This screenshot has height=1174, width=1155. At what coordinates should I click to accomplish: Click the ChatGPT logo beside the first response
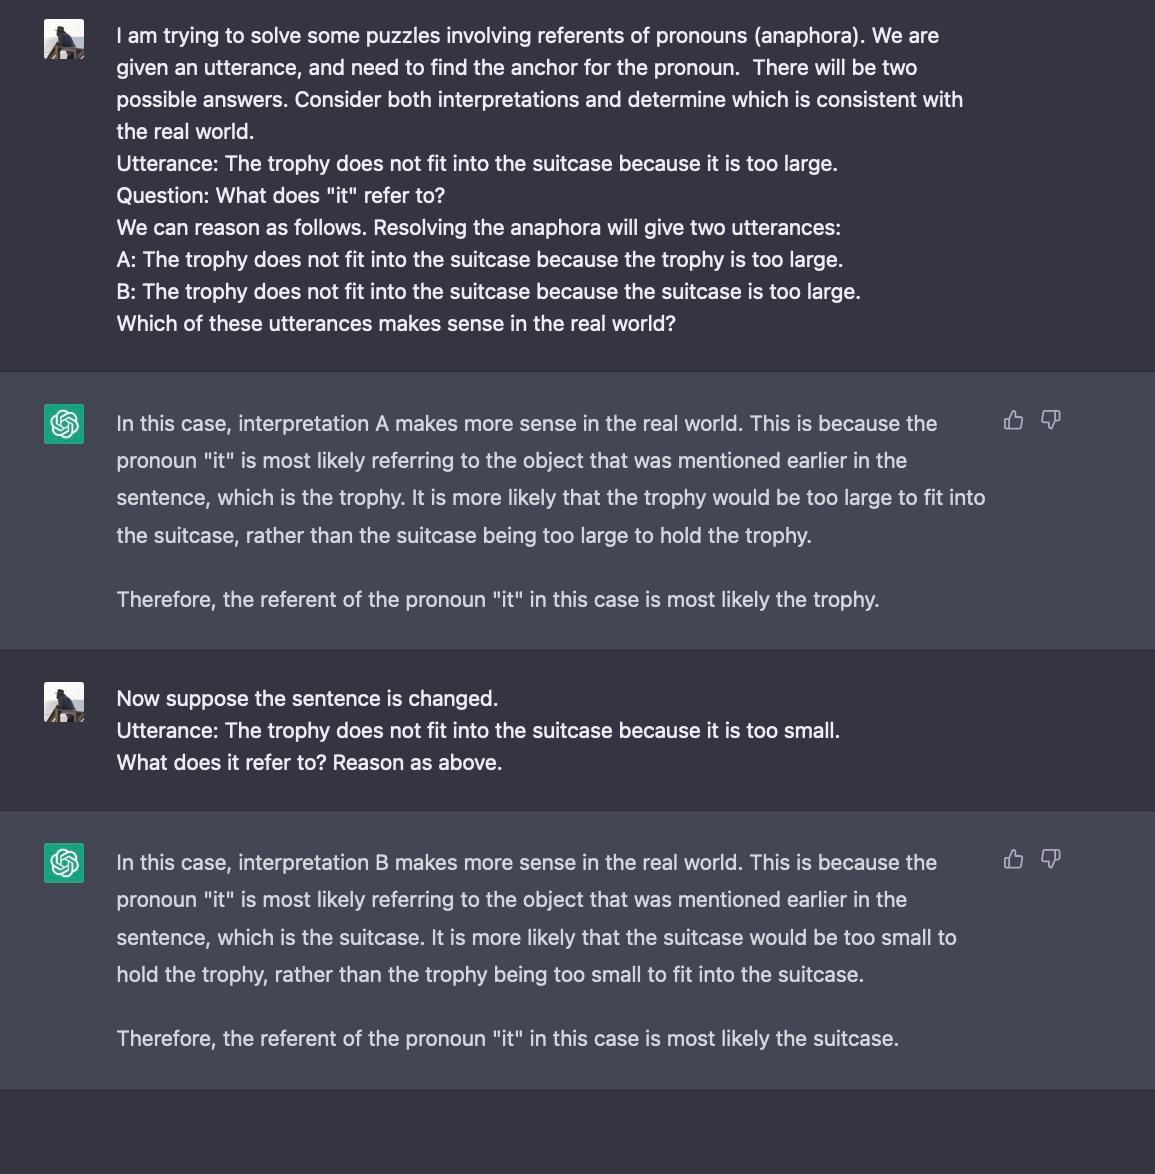tap(64, 423)
